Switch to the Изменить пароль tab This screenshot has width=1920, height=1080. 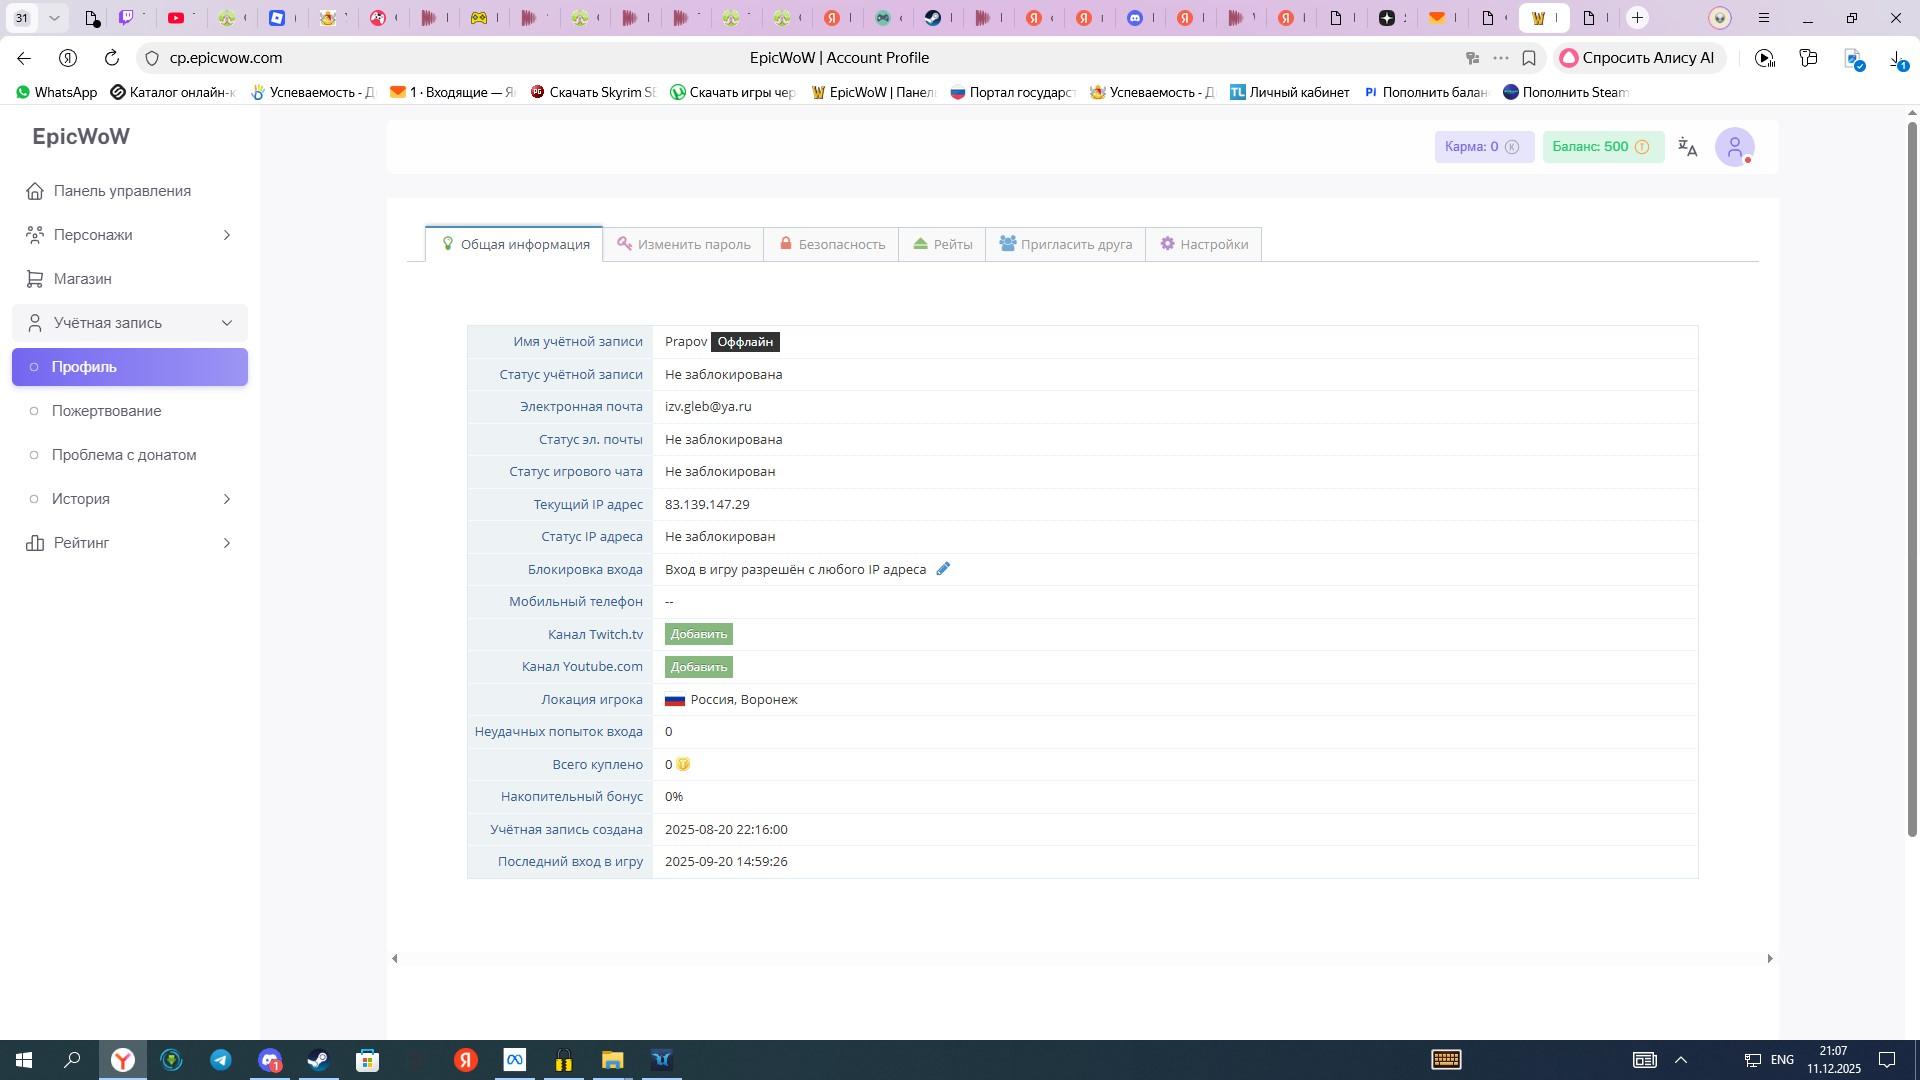(x=684, y=244)
